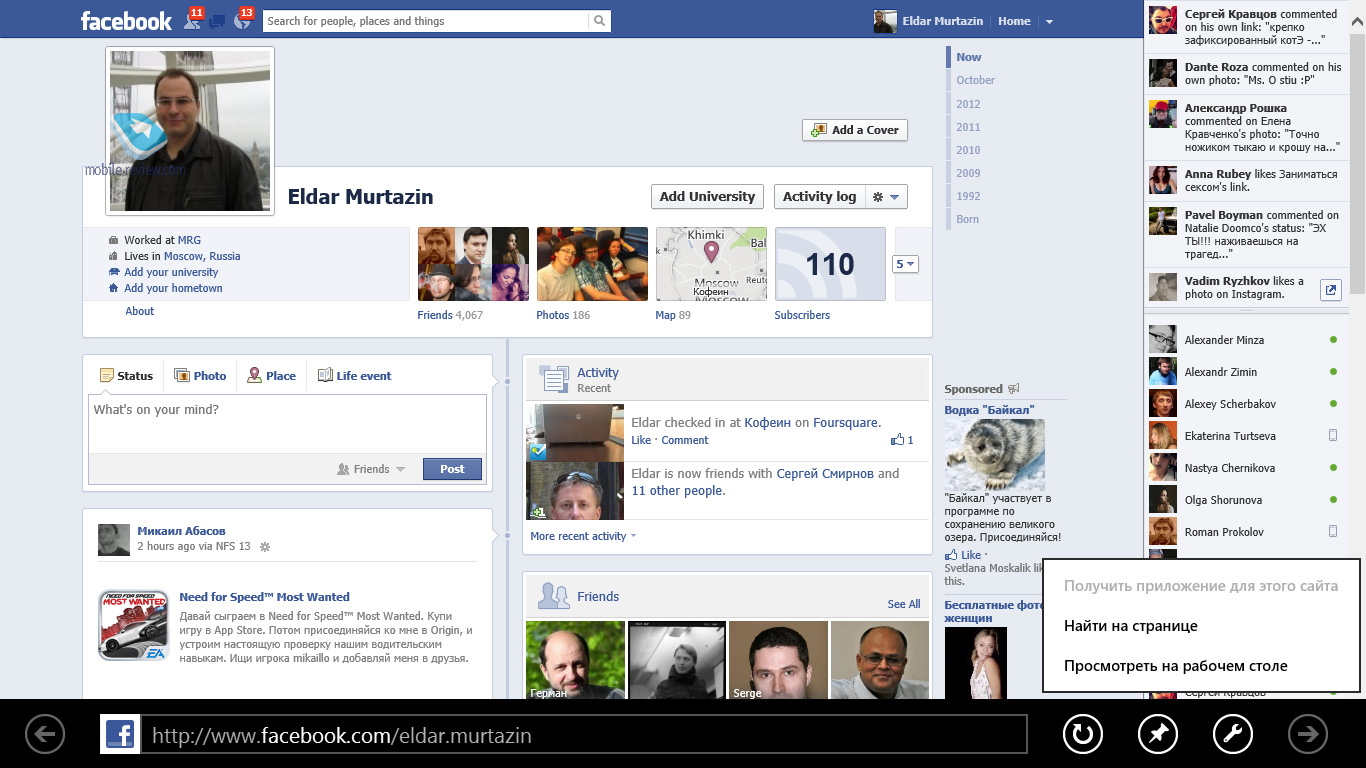Click the thumbs-up count on Кофеин check-in
Viewport: 1366px width, 768px height.
(x=902, y=440)
